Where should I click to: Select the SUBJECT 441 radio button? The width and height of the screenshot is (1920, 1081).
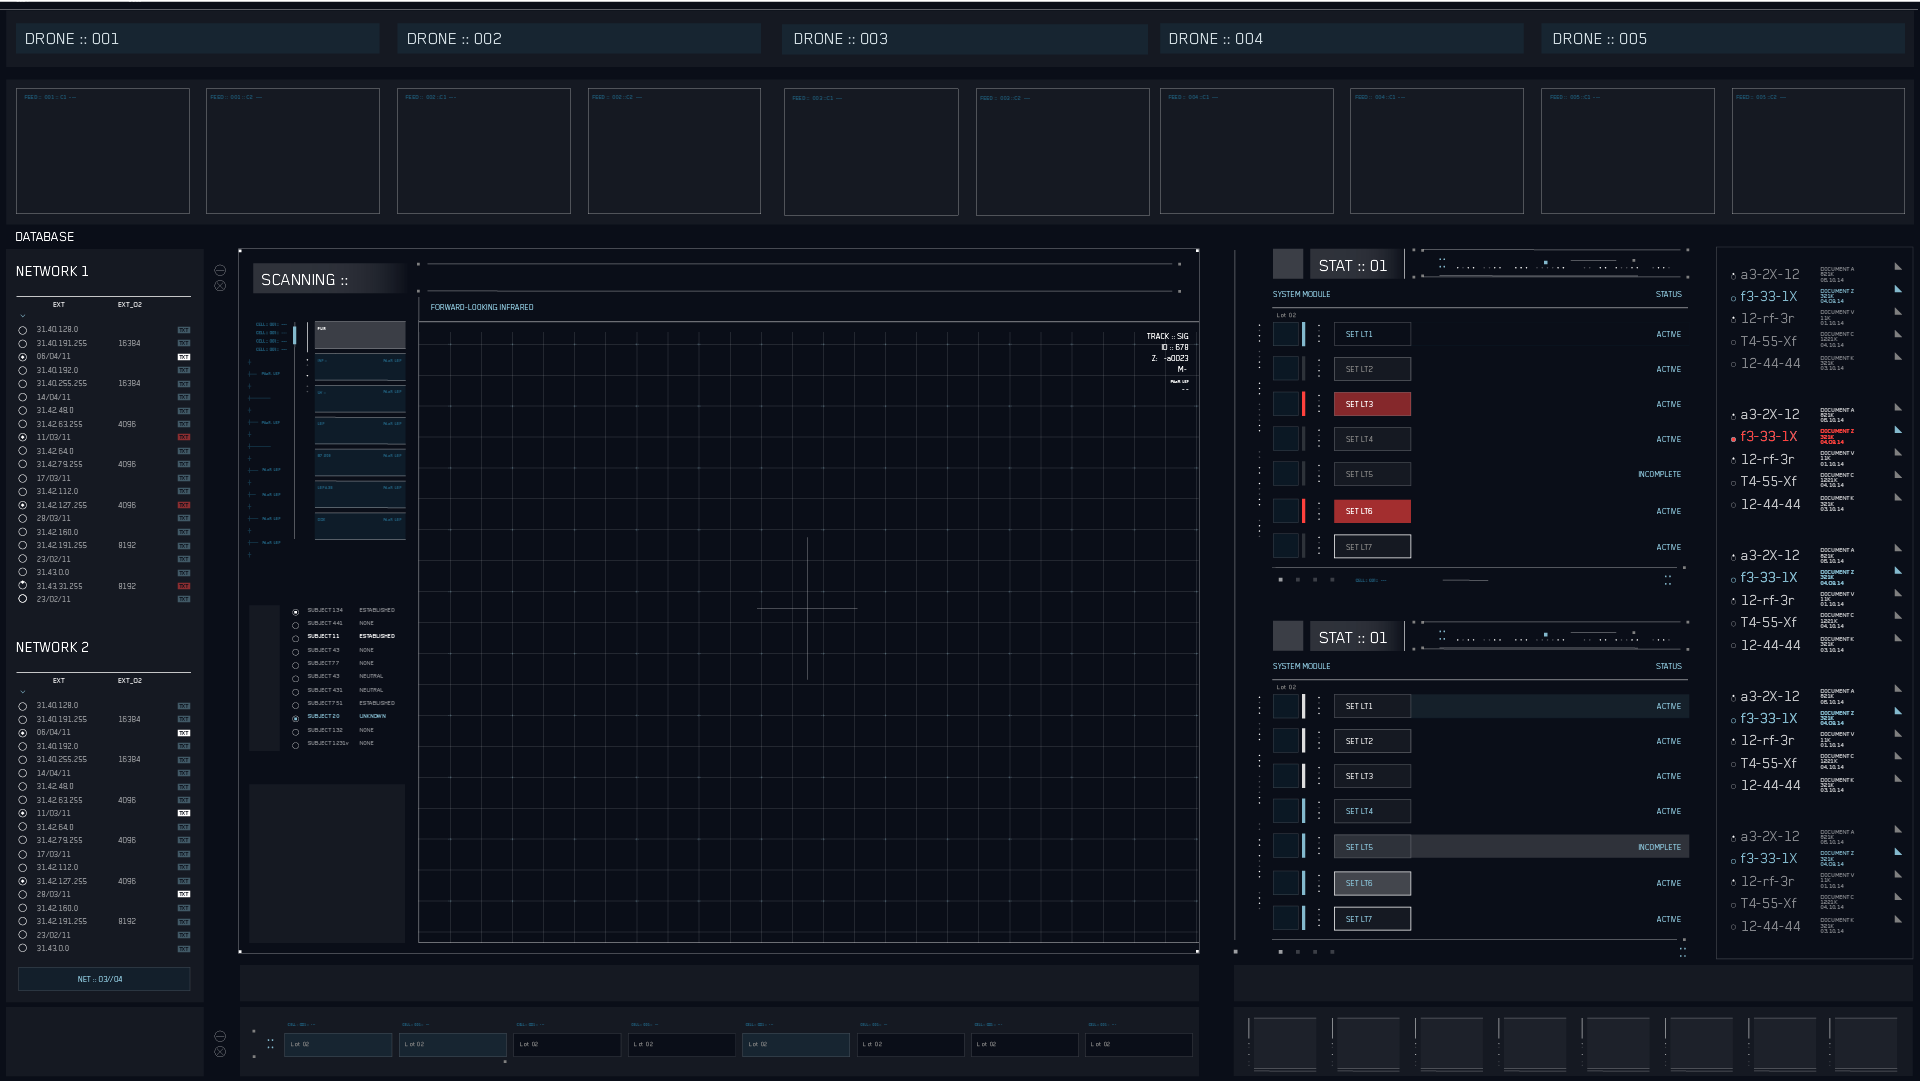(x=295, y=625)
